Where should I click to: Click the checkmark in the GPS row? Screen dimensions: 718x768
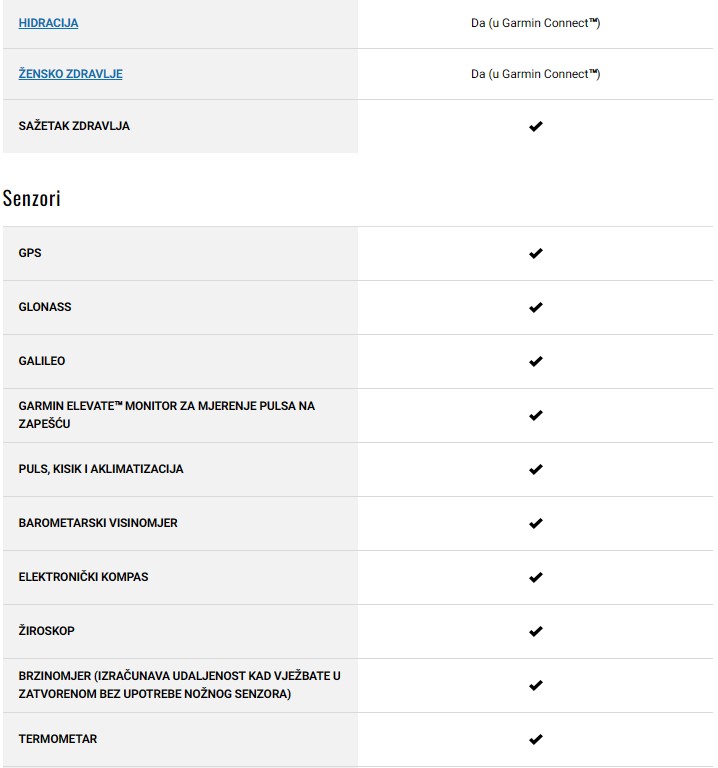[535, 254]
